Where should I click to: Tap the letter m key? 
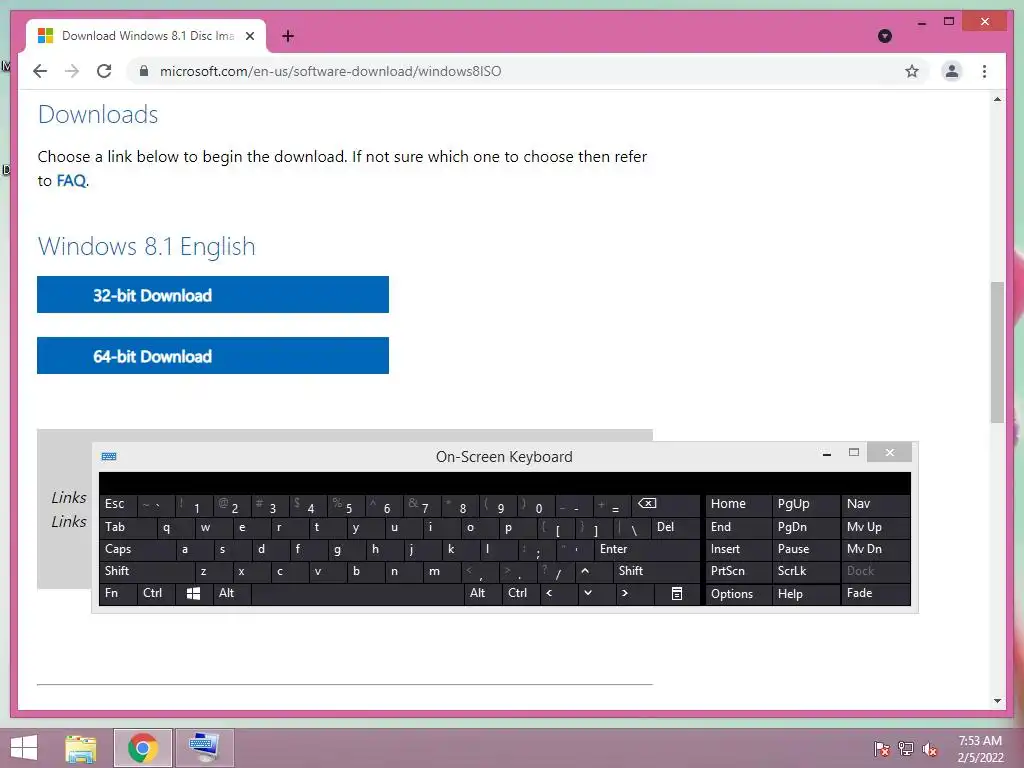441,571
